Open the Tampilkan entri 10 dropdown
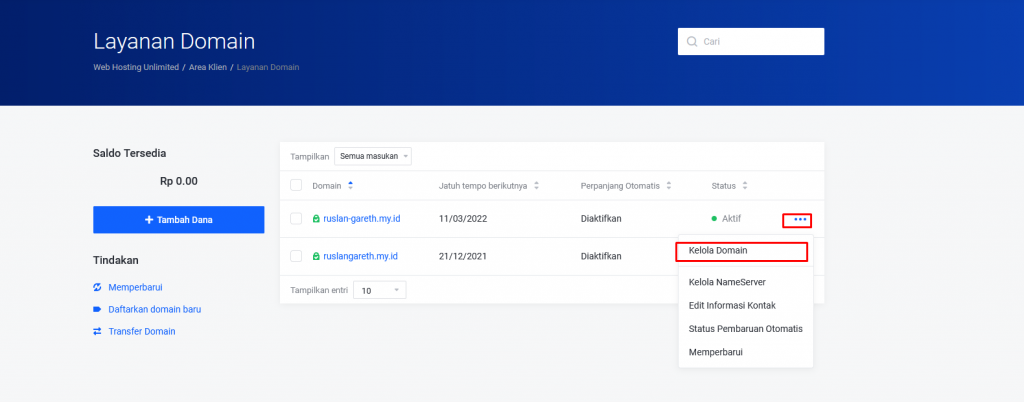This screenshot has height=402, width=1024. pyautogui.click(x=380, y=290)
